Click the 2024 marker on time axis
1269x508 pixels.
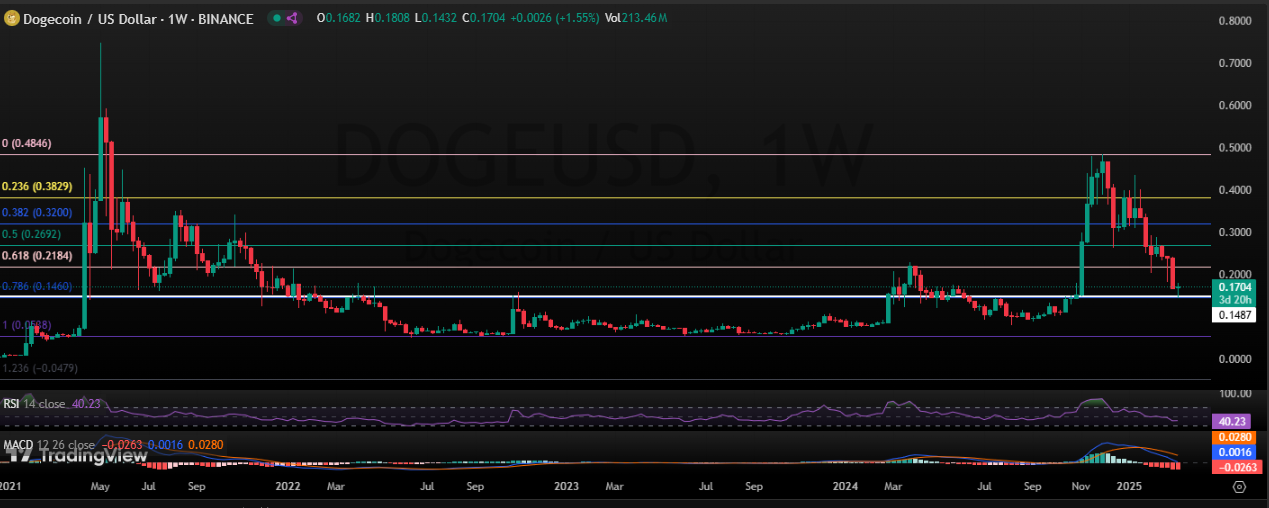(x=845, y=486)
